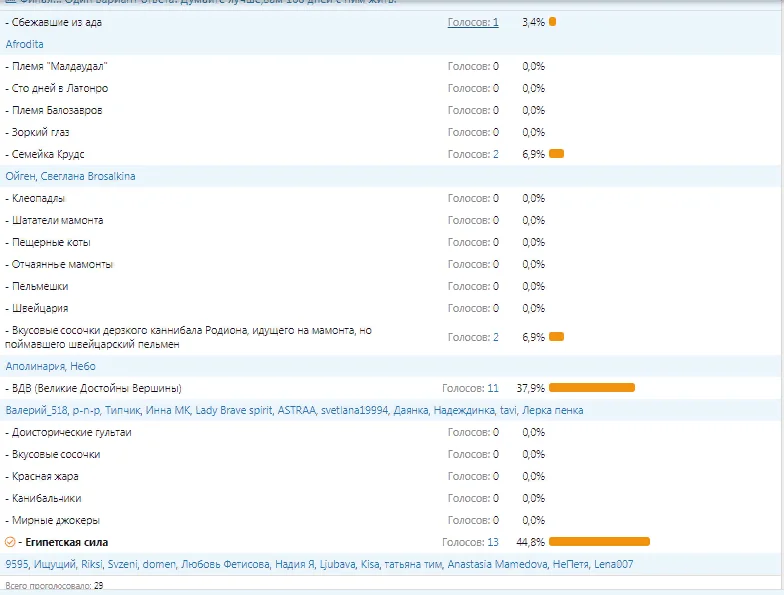Click the Семейка Крудс vote count
This screenshot has height=595, width=784.
[472, 154]
